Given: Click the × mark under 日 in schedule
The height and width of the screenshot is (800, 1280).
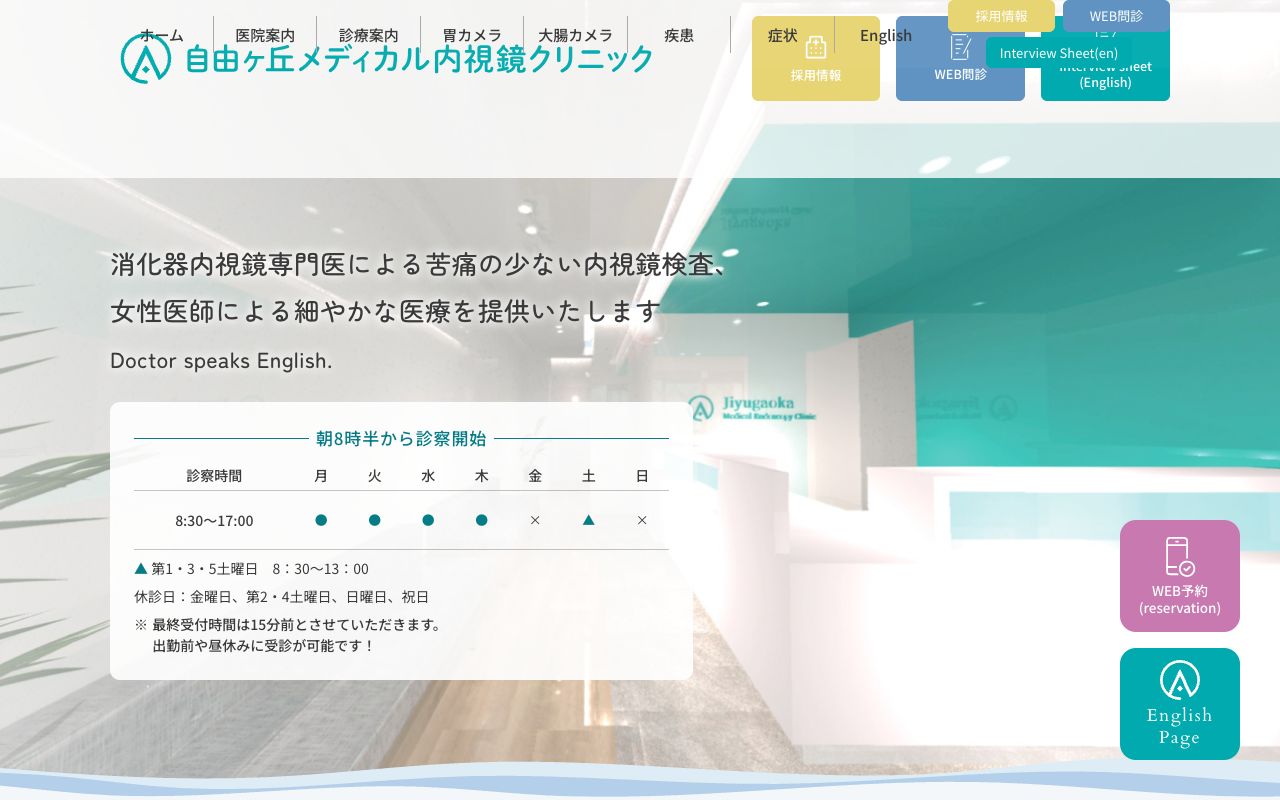Looking at the screenshot, I should click(642, 520).
